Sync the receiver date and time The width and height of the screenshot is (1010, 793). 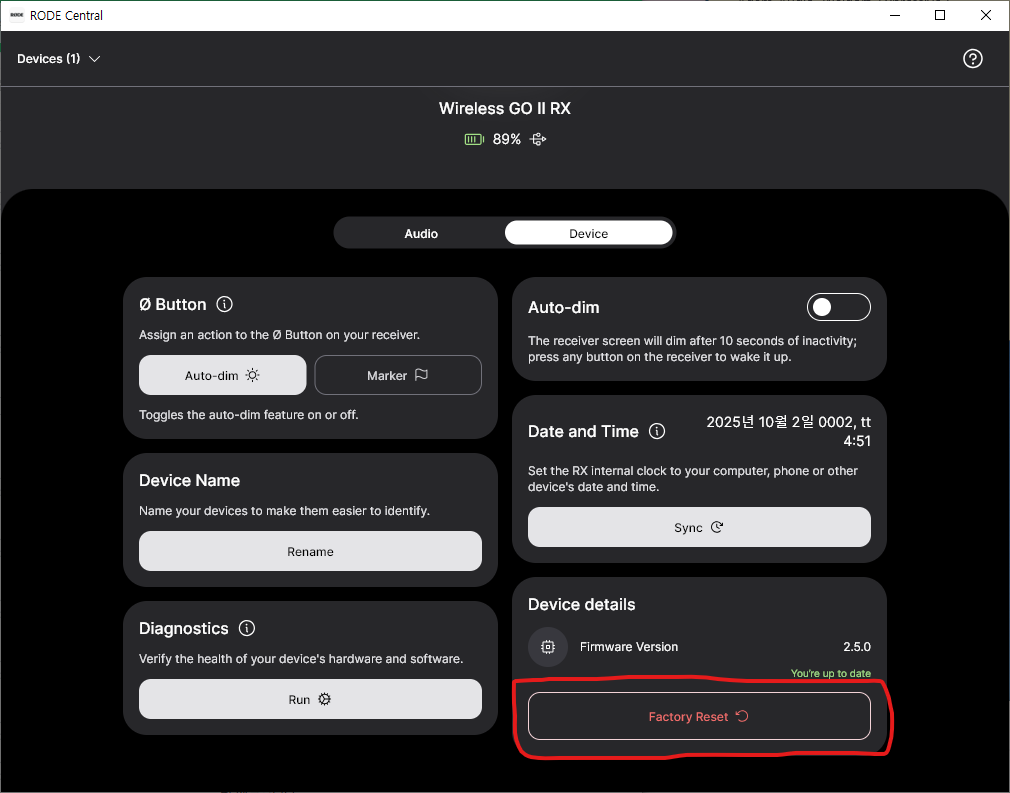[x=699, y=527]
